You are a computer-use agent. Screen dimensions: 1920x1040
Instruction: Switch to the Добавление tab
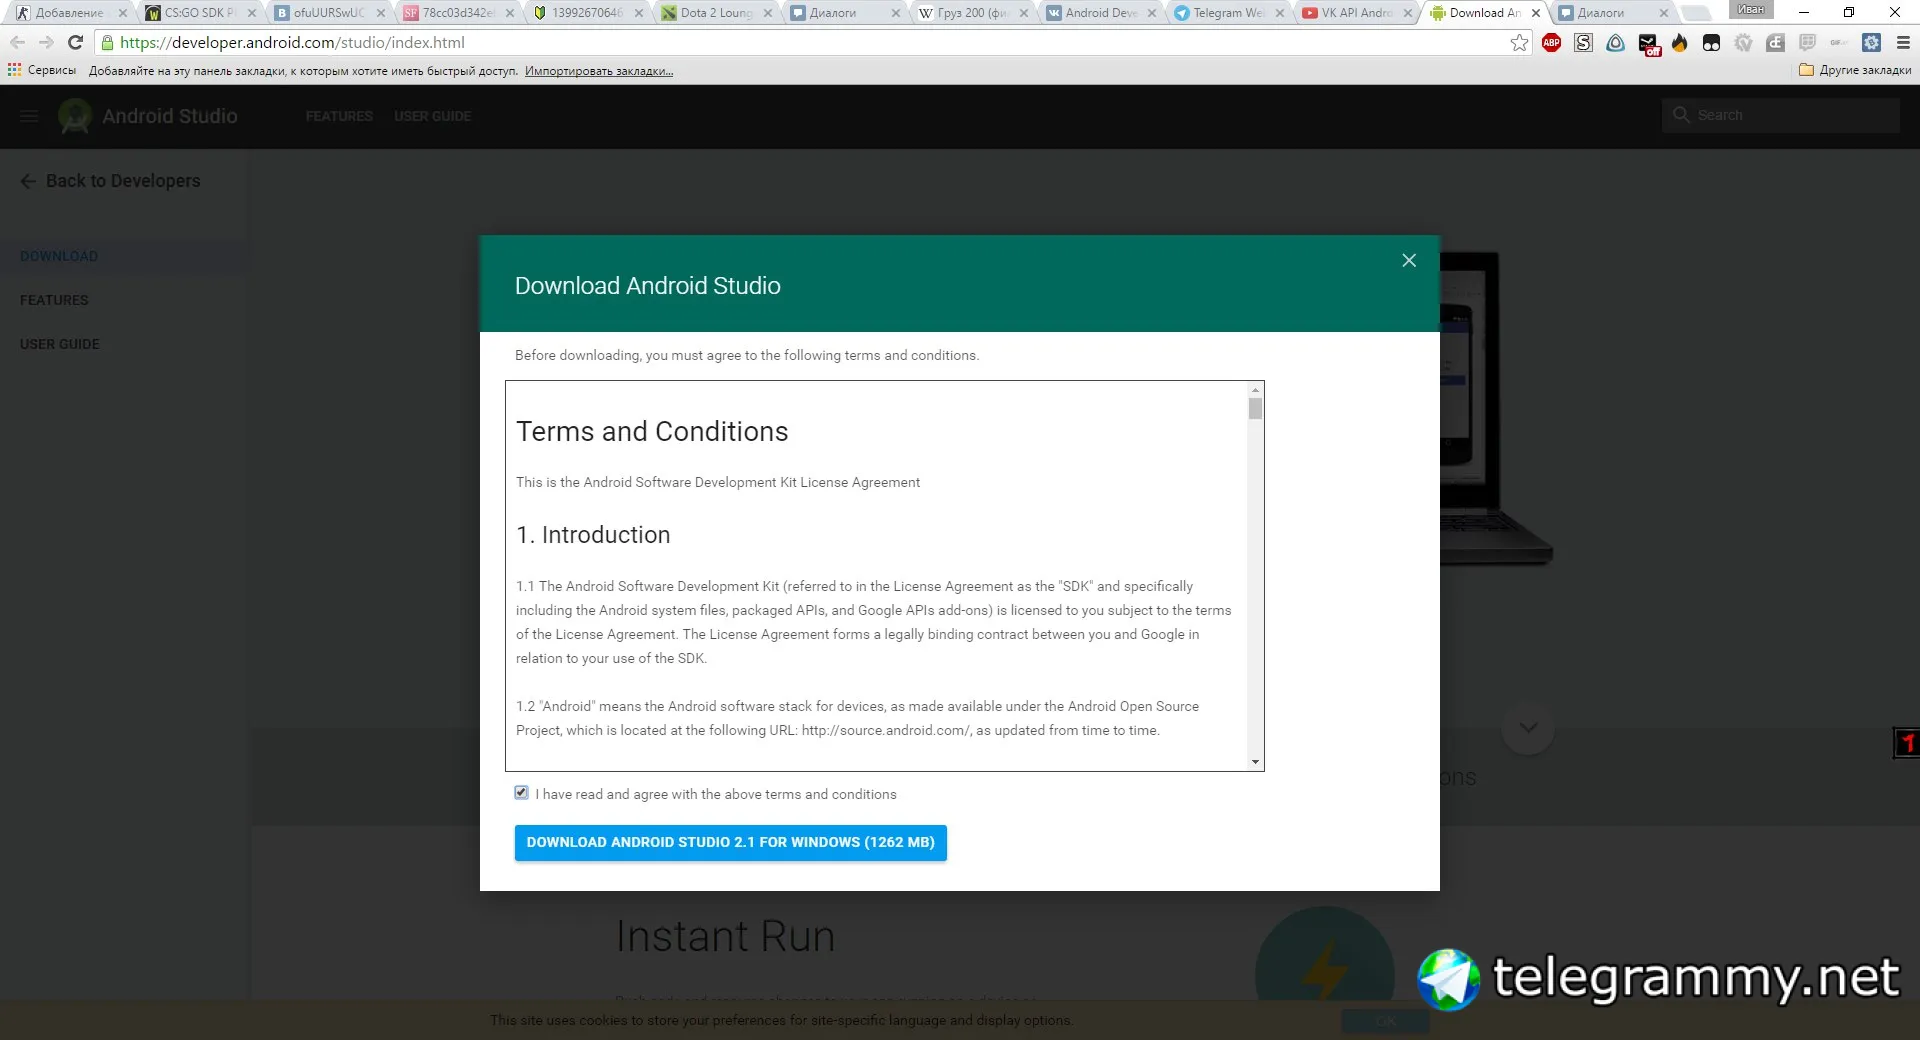(x=71, y=13)
